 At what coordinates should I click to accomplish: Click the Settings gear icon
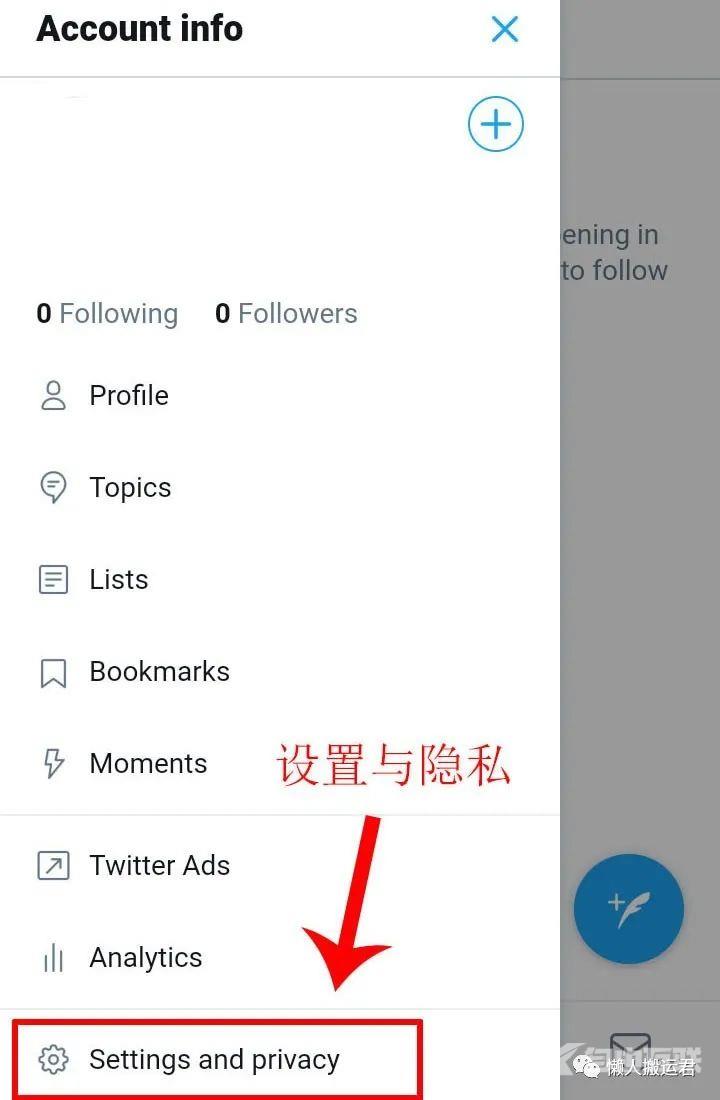coord(53,1059)
